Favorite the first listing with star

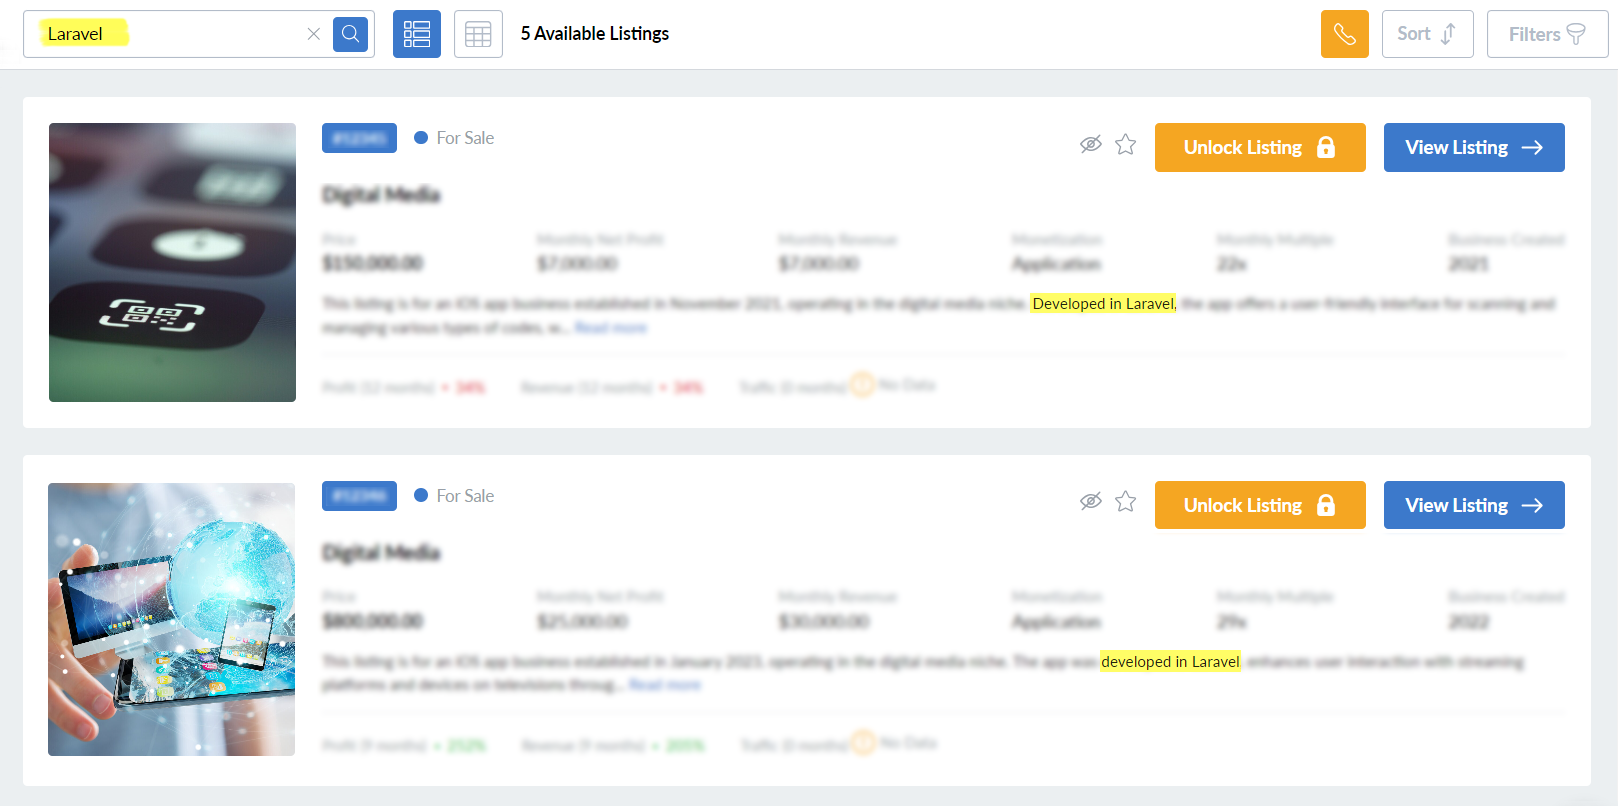coord(1126,144)
